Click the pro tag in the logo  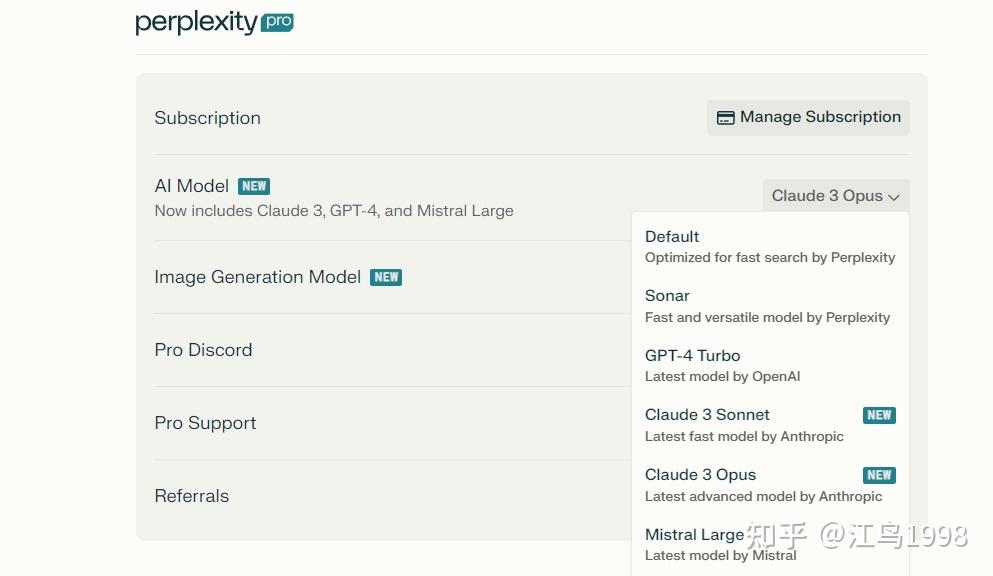(x=277, y=22)
